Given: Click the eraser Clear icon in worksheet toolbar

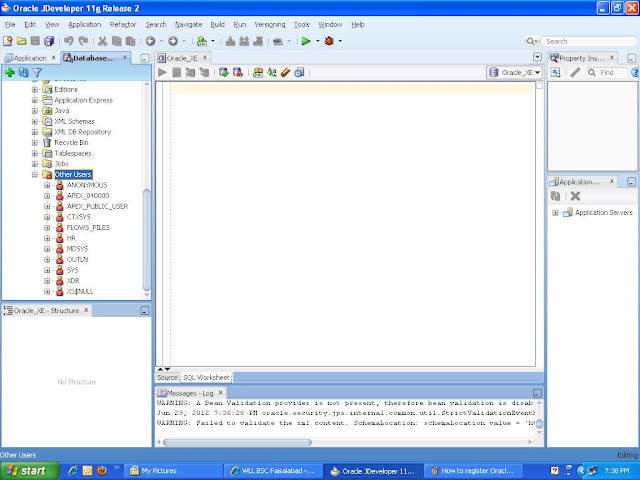Looking at the screenshot, I should tap(285, 73).
